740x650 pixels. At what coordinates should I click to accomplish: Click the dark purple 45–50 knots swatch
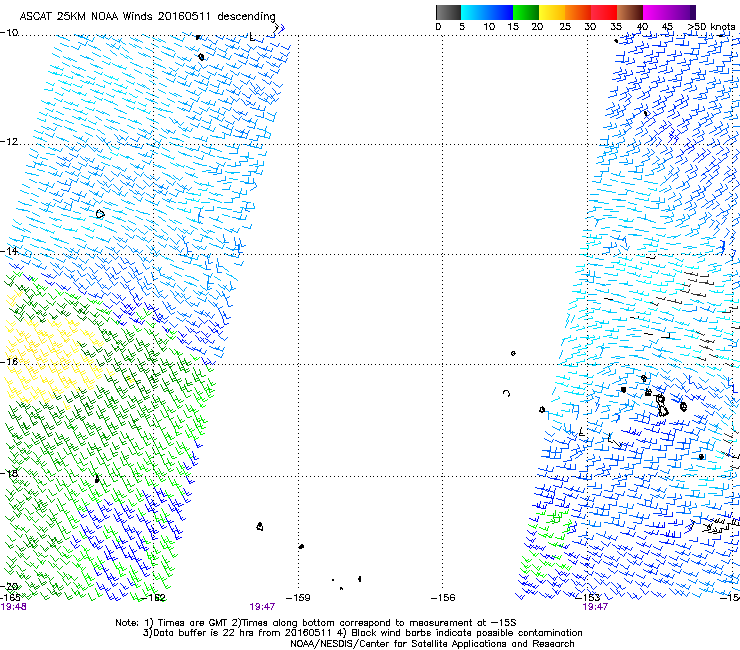[682, 12]
